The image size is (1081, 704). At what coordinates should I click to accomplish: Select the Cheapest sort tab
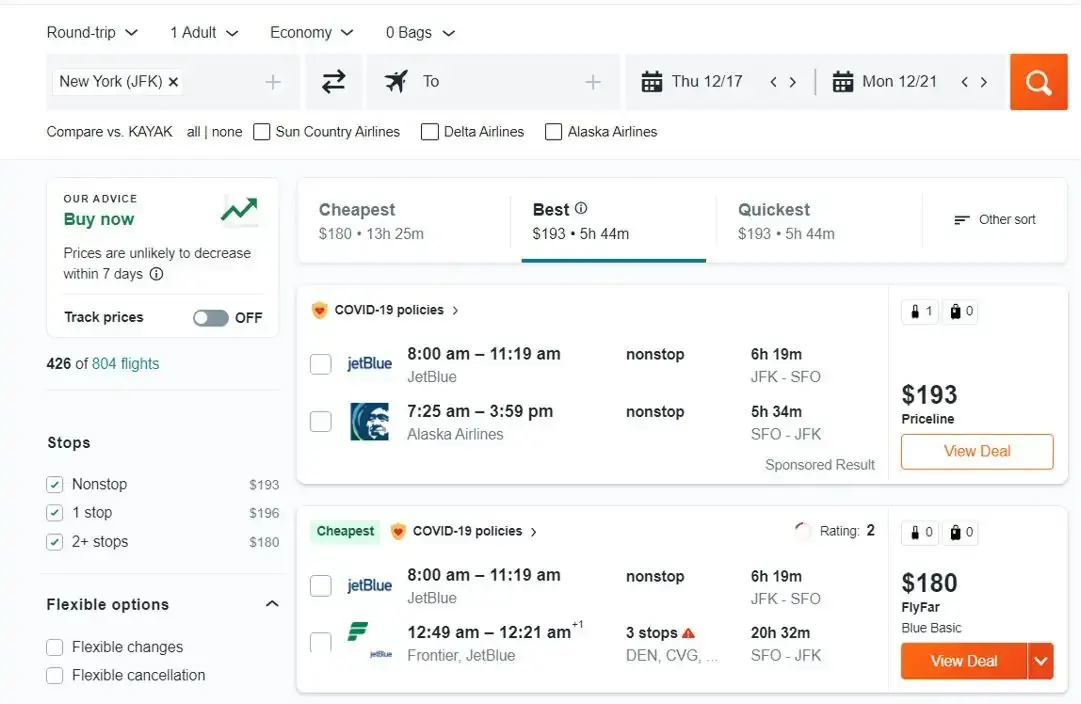pyautogui.click(x=404, y=221)
